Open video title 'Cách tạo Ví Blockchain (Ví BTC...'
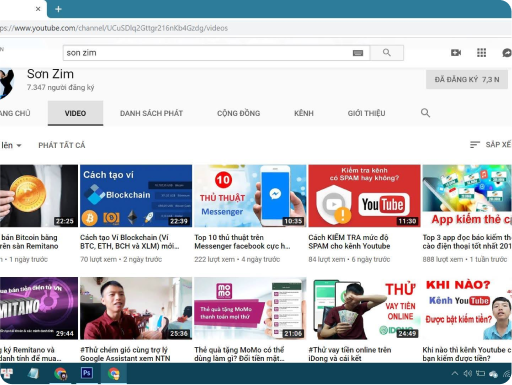This screenshot has width=512, height=385. 130,242
